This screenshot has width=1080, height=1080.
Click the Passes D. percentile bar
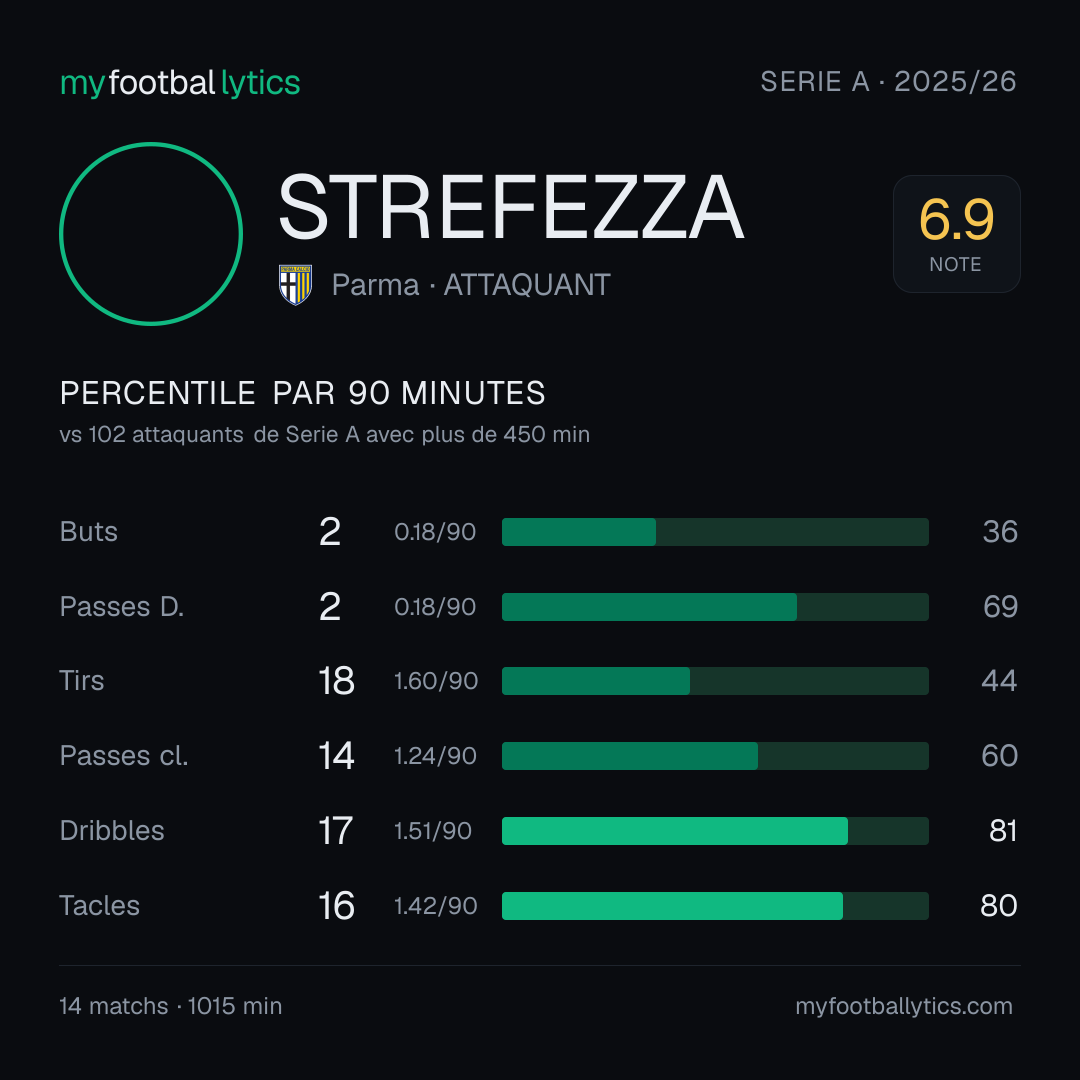(715, 607)
